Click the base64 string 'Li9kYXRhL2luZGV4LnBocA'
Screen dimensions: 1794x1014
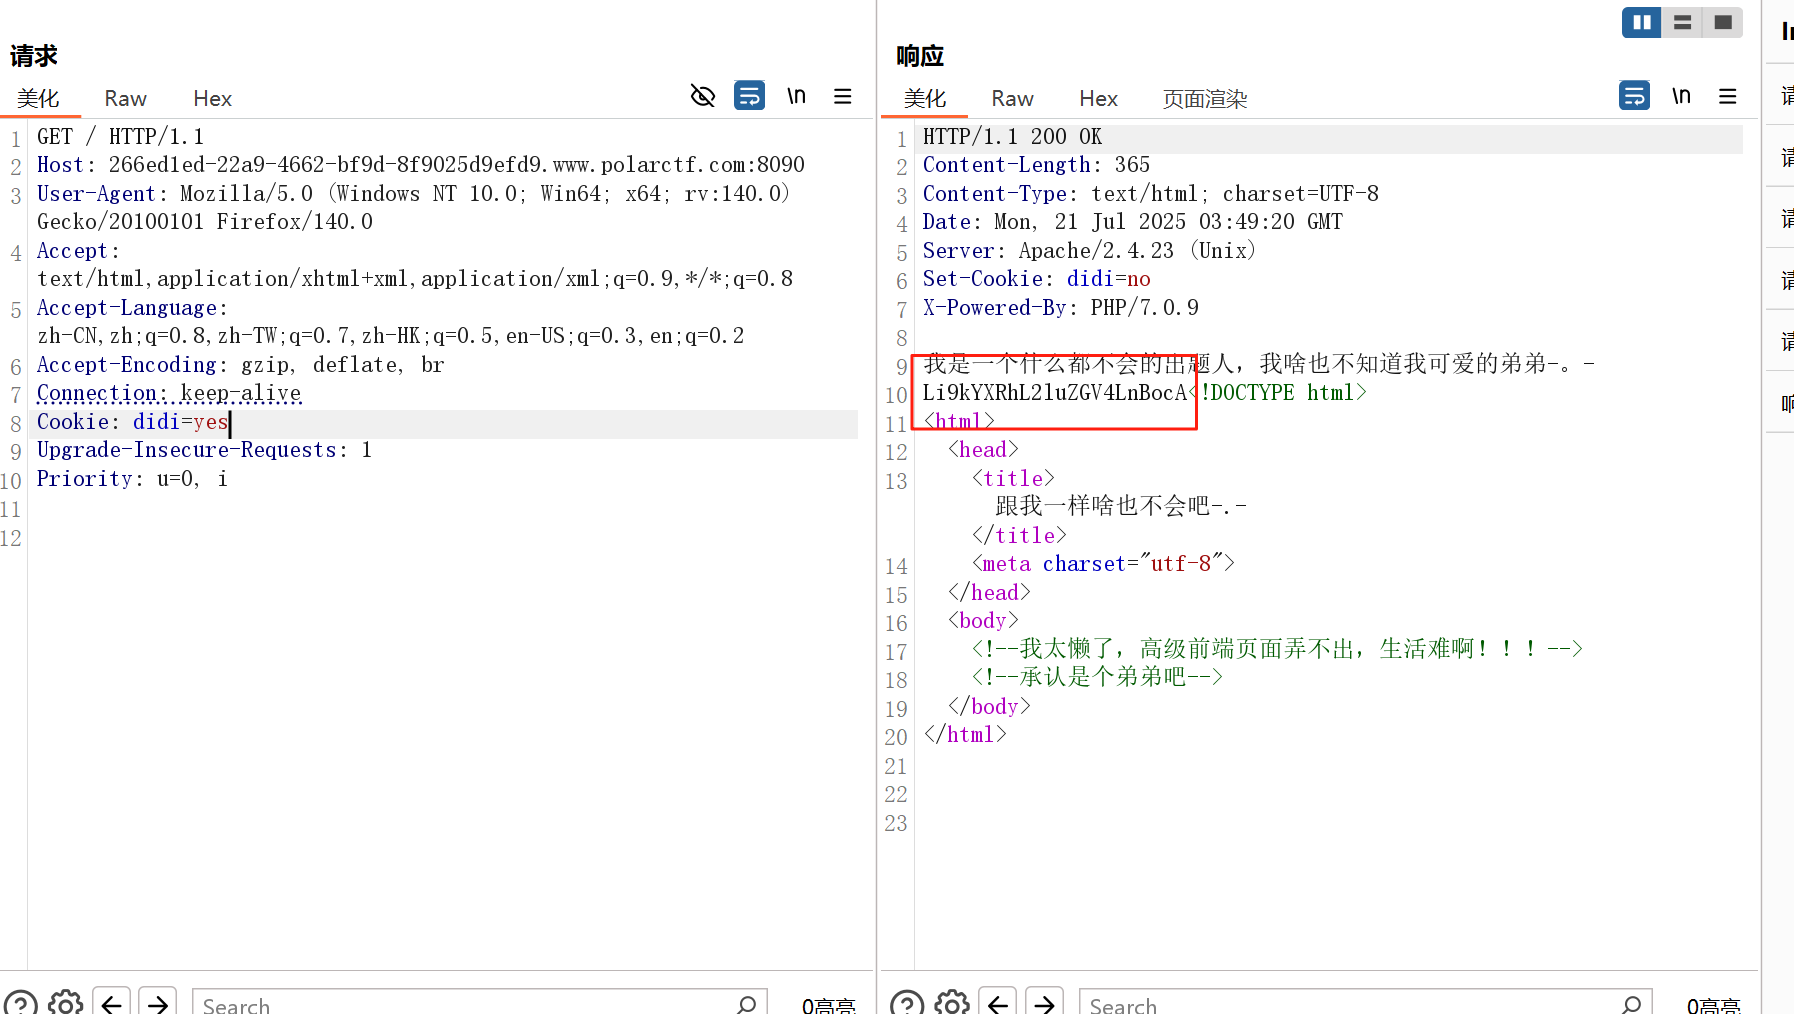(x=1054, y=393)
